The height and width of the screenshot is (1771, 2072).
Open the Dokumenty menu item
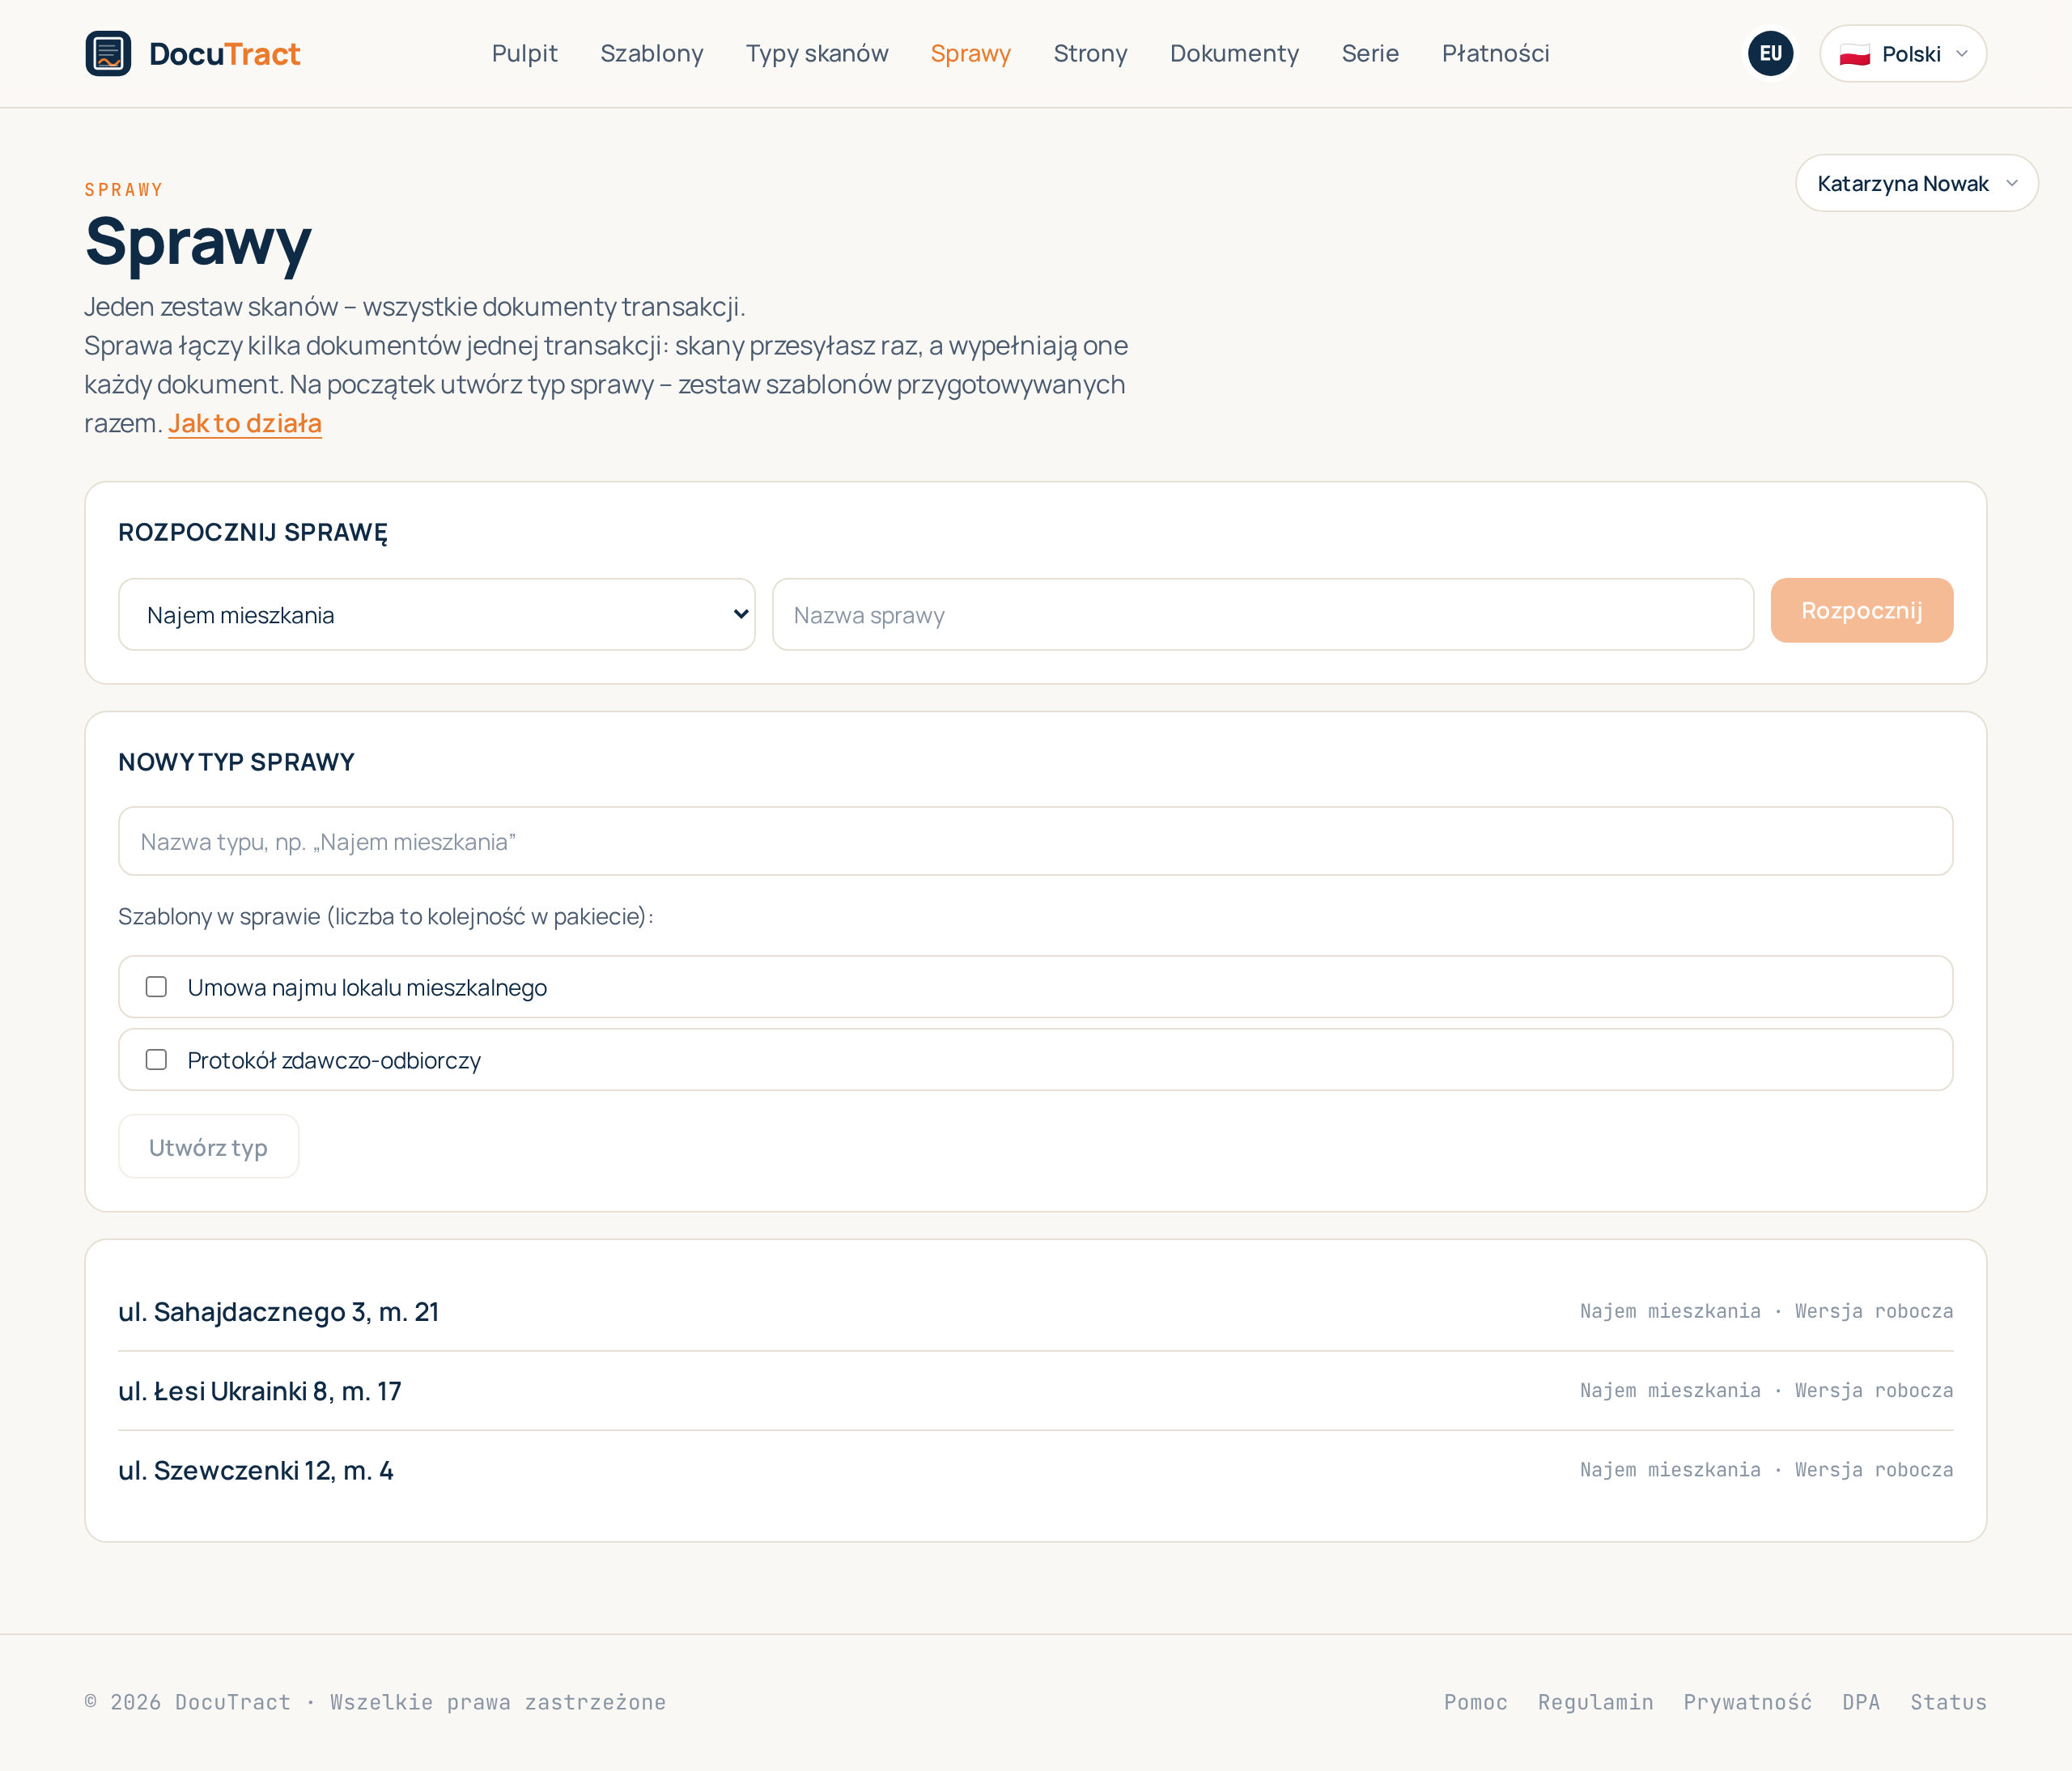[1234, 53]
